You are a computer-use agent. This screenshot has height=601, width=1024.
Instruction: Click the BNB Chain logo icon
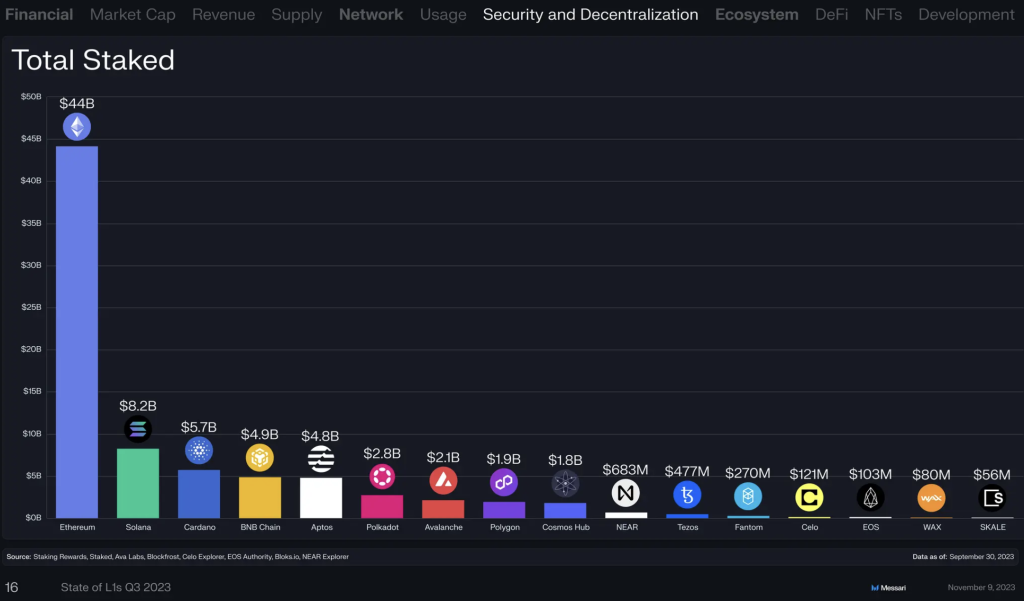point(260,457)
